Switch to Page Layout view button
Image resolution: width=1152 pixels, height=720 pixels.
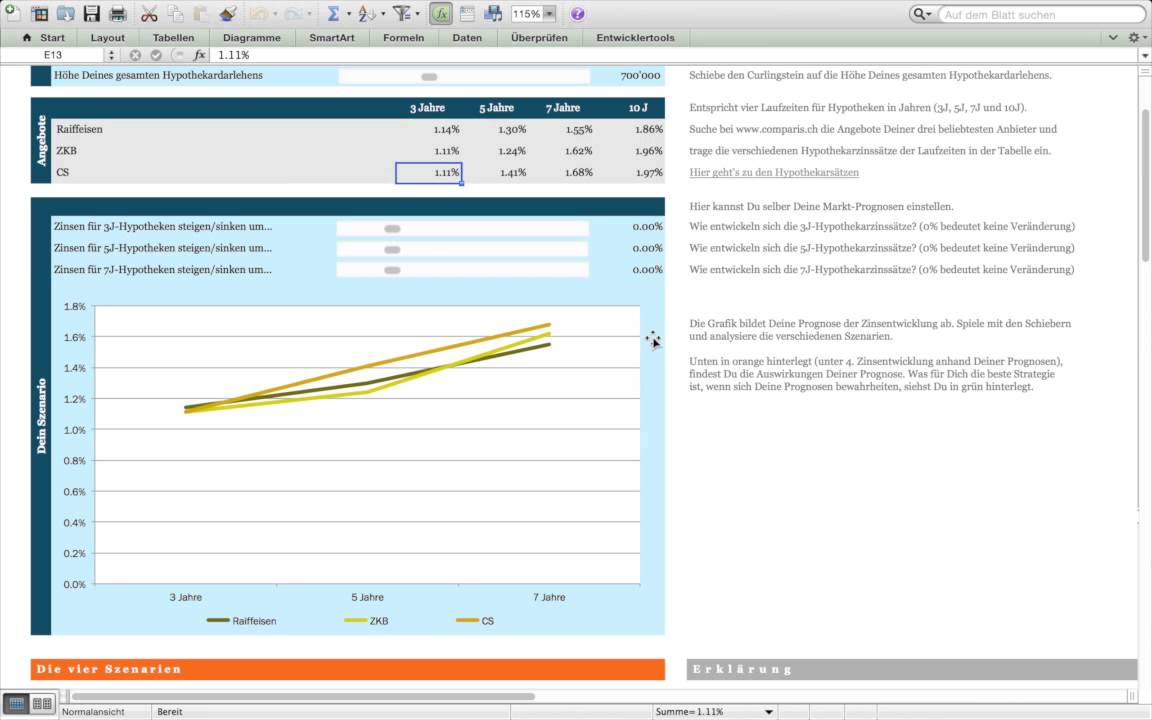(42, 704)
